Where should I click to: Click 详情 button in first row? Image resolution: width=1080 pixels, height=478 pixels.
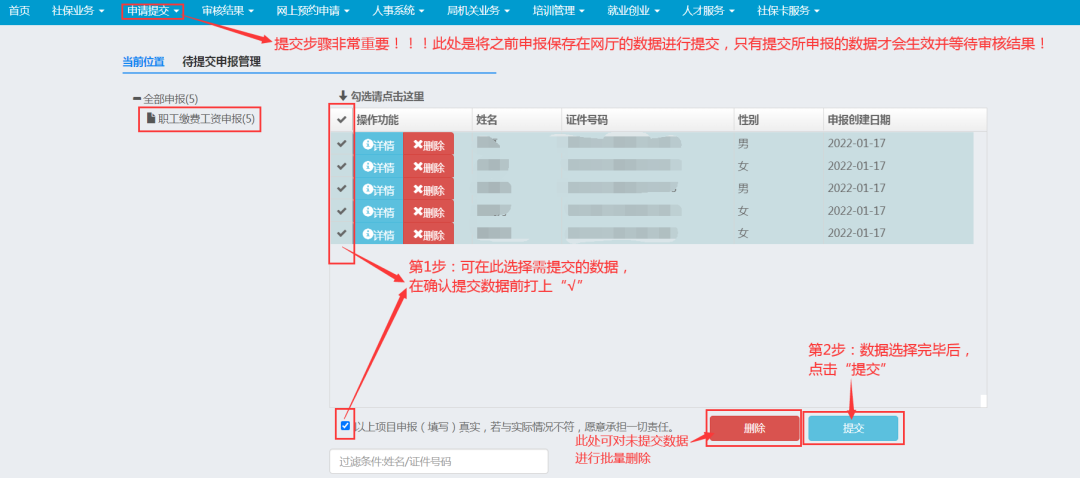coord(378,144)
